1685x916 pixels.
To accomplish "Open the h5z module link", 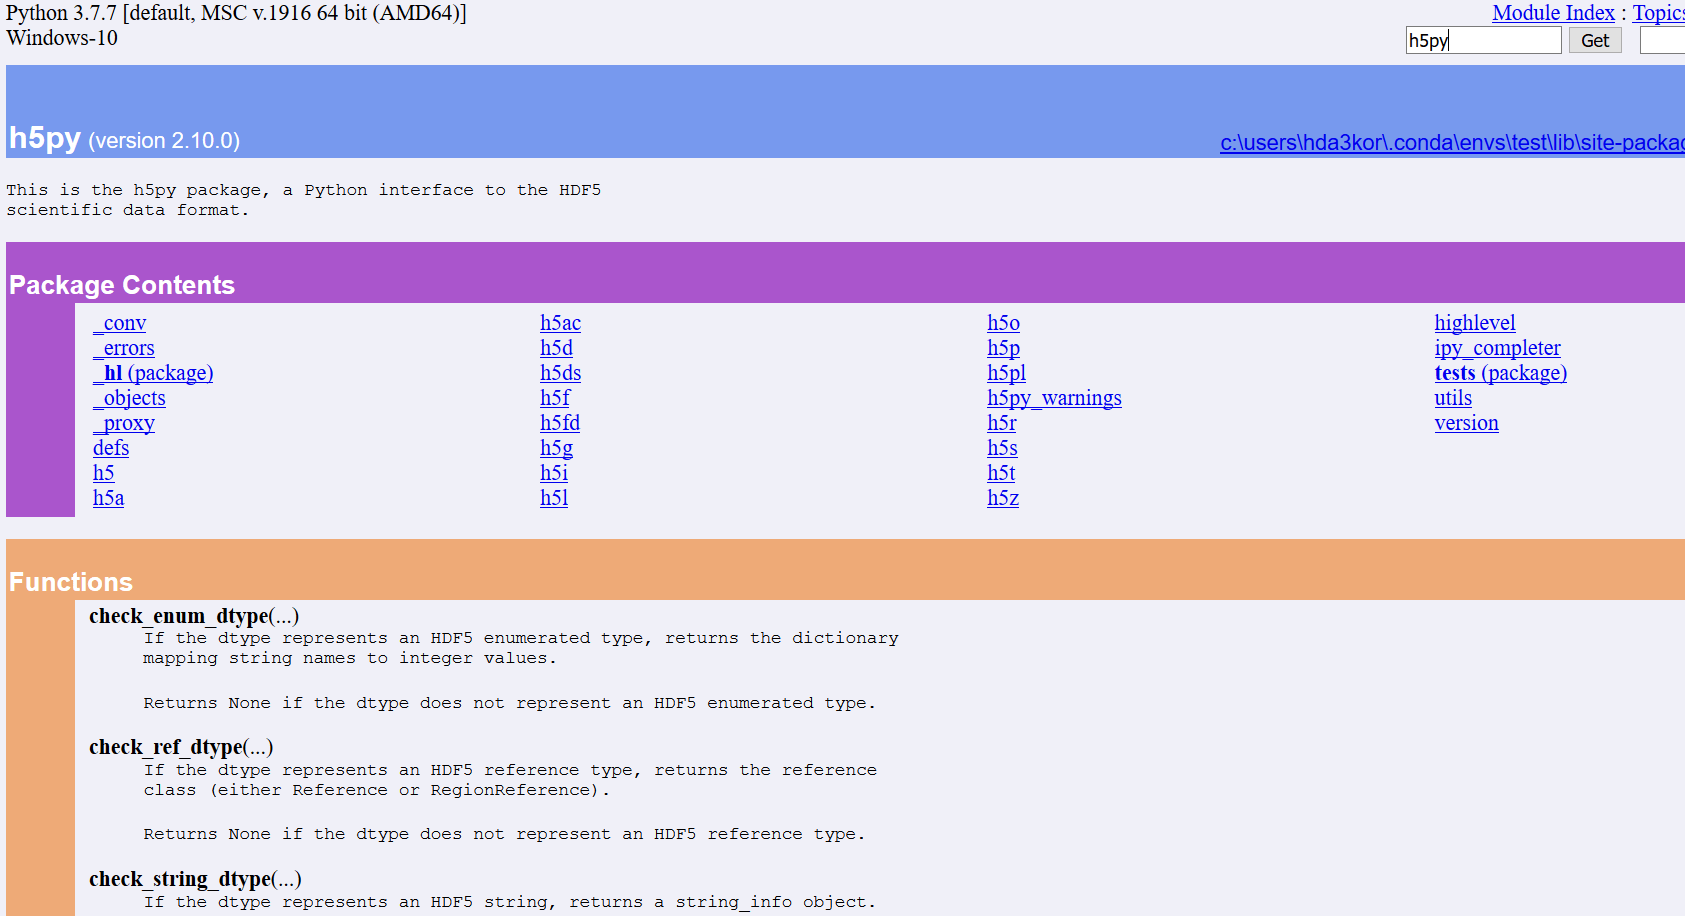I will point(1003,498).
